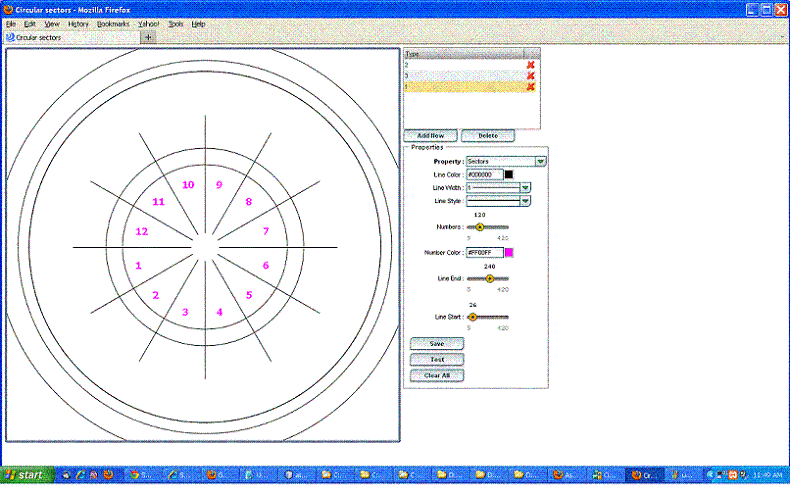Open the Line Width dropdown

(525, 187)
